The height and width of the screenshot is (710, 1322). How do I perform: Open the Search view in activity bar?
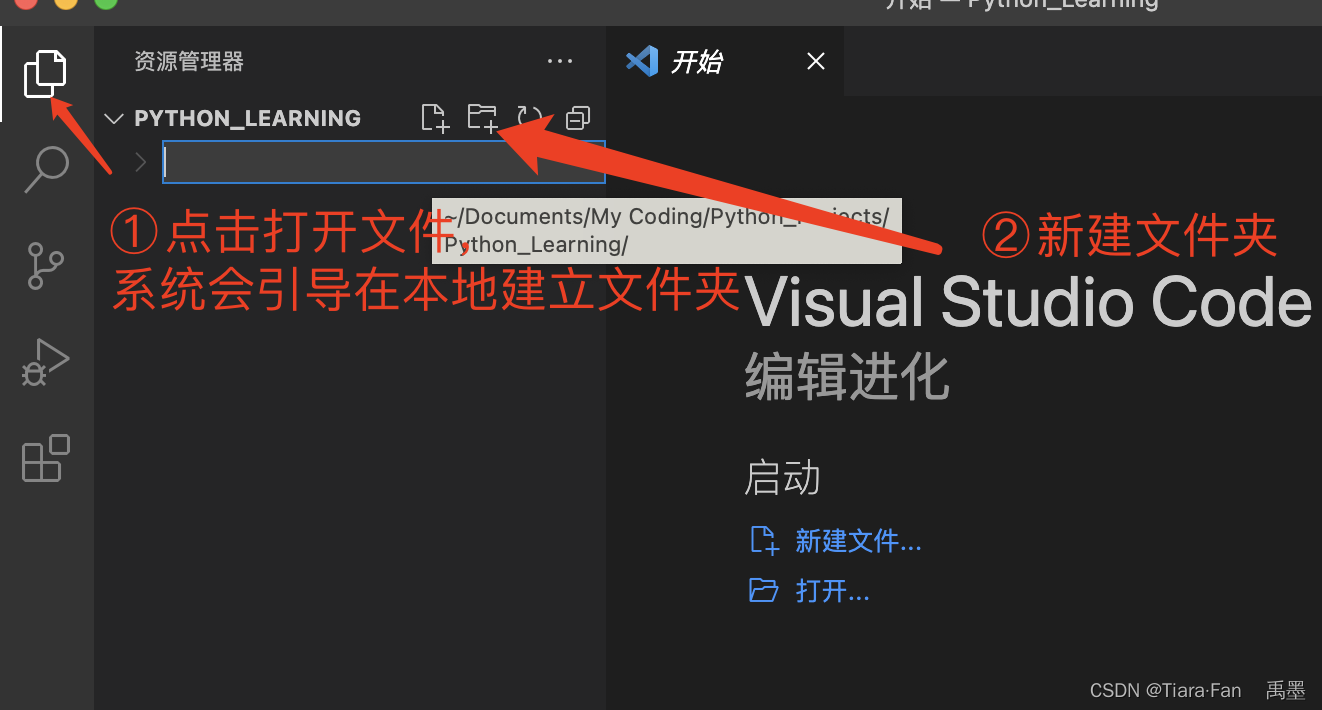[x=46, y=169]
